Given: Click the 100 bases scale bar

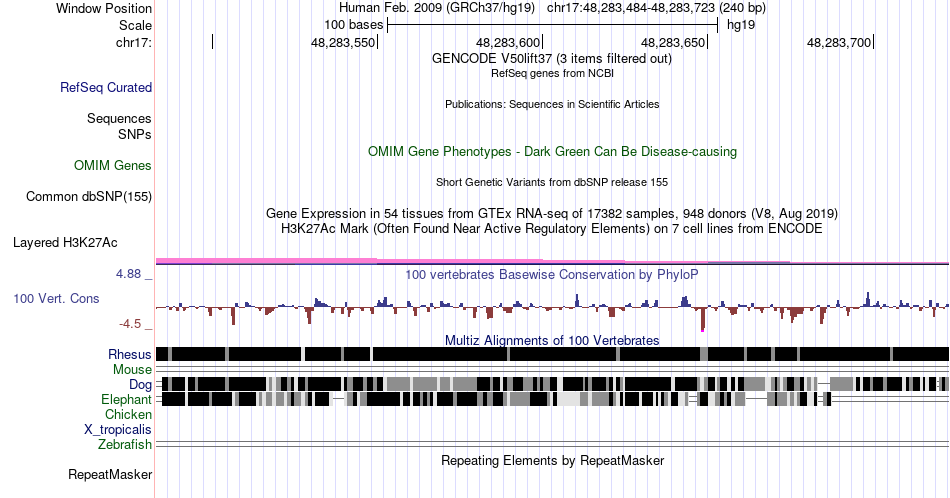Looking at the screenshot, I should coord(553,25).
